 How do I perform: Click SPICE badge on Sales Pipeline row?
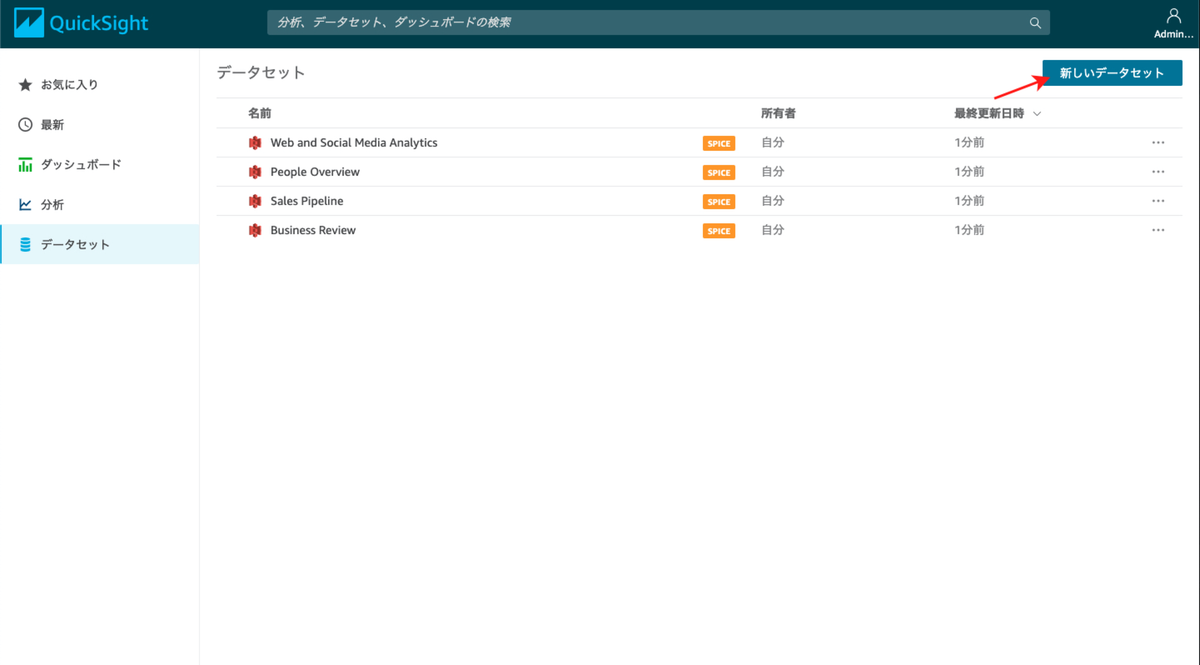click(719, 202)
